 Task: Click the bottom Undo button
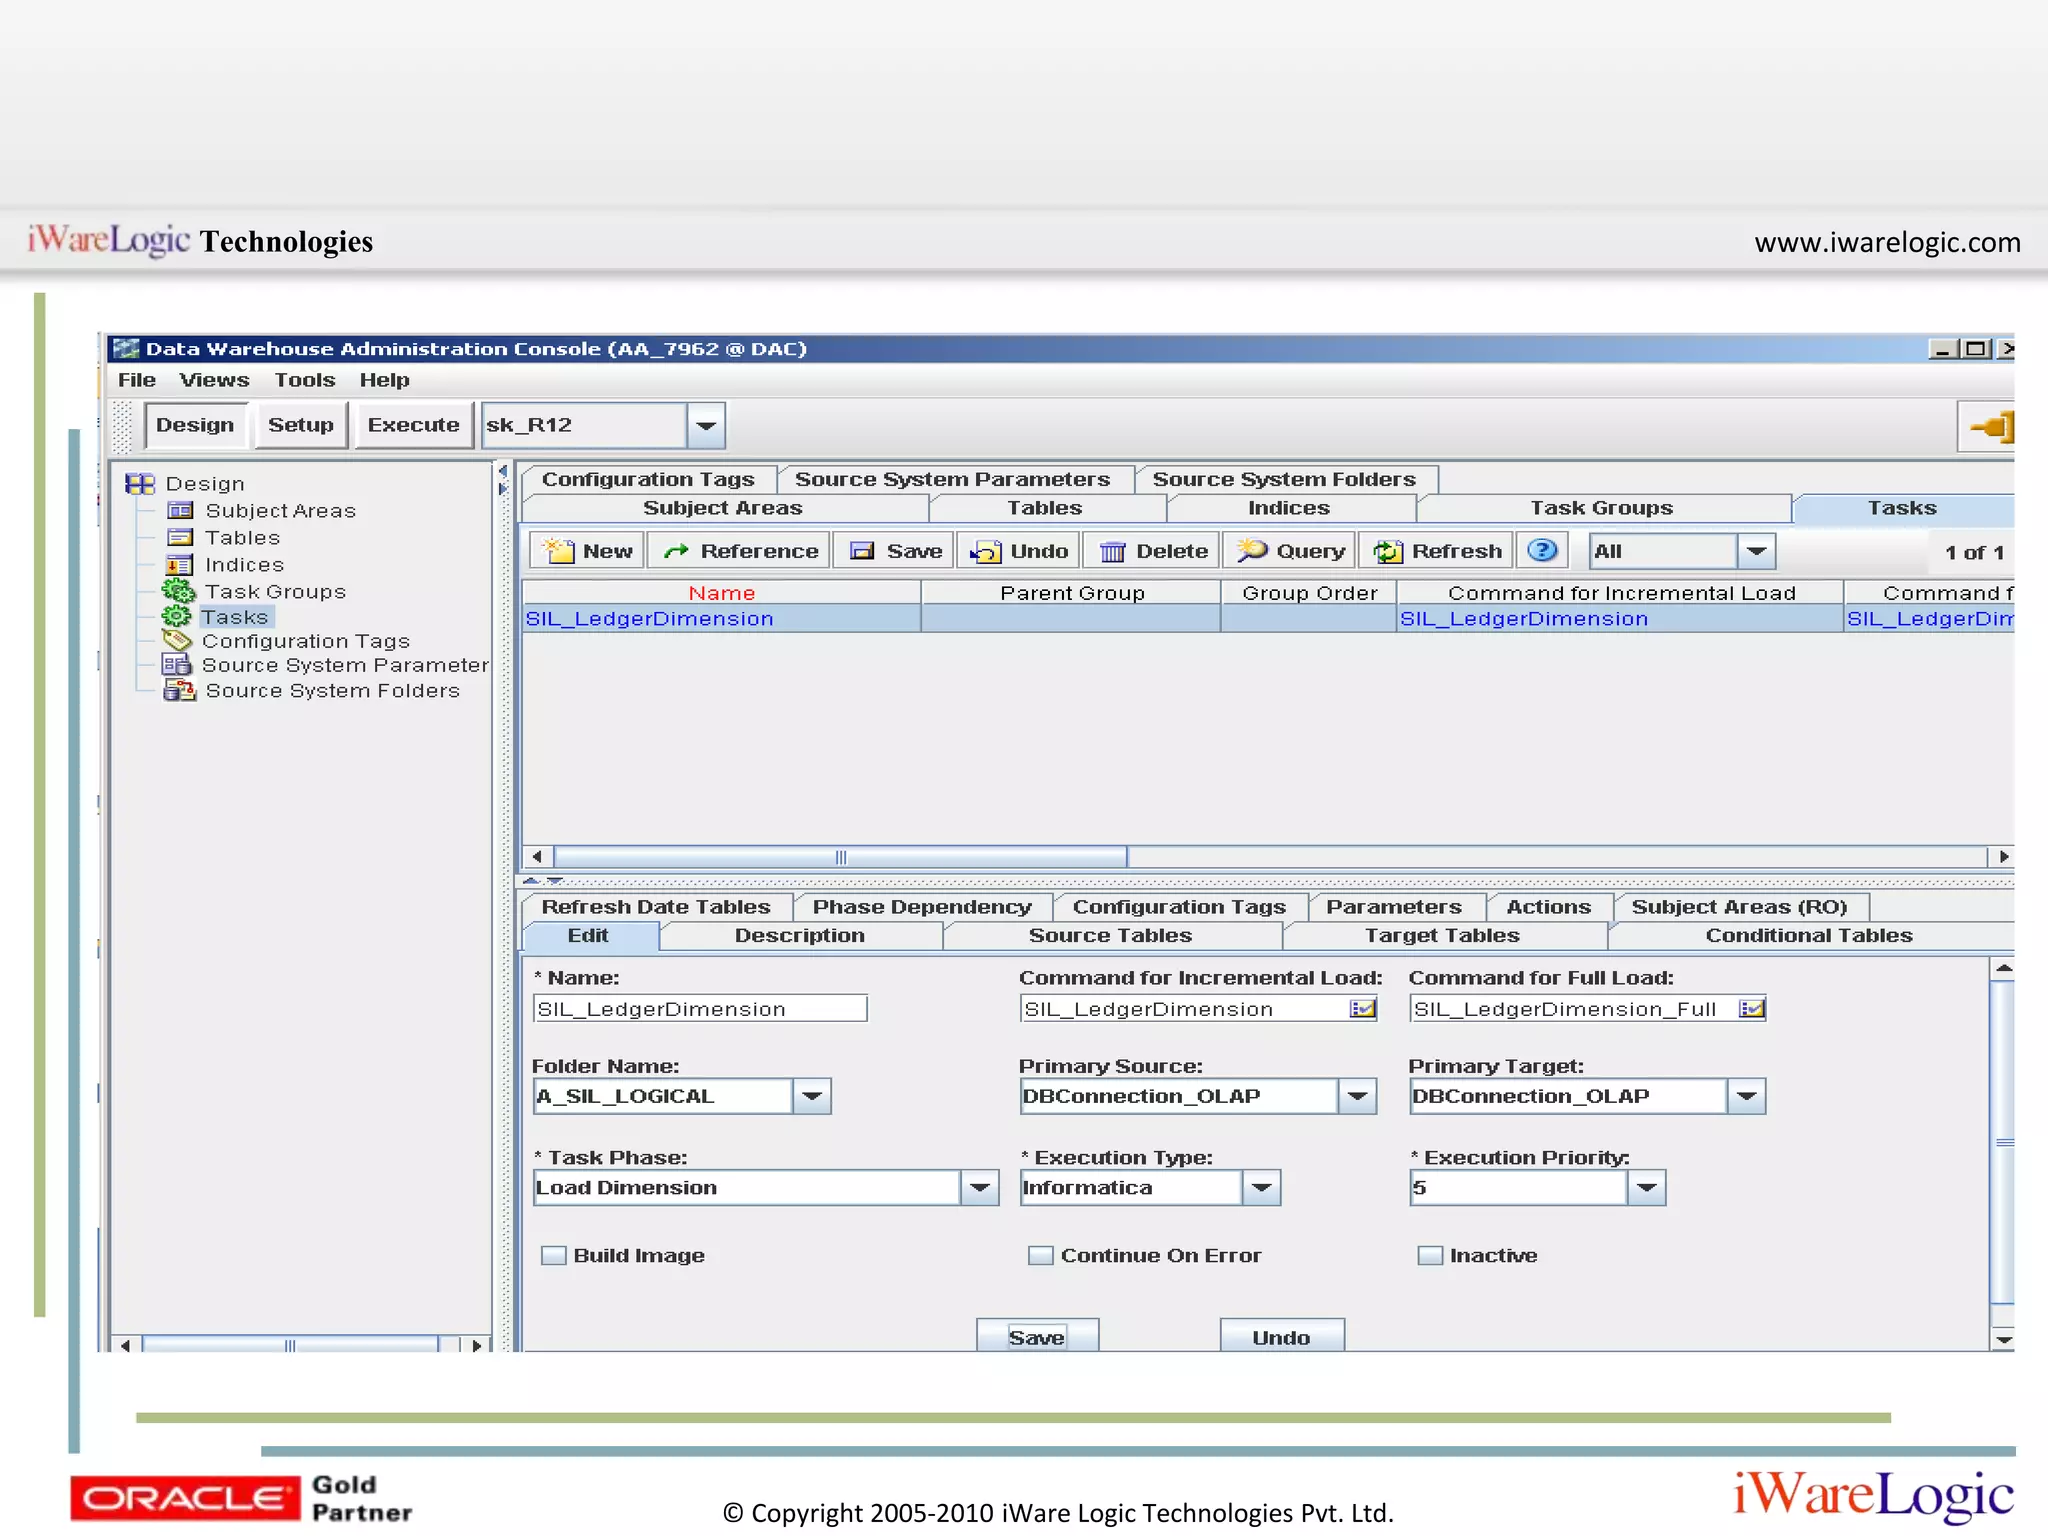coord(1281,1337)
